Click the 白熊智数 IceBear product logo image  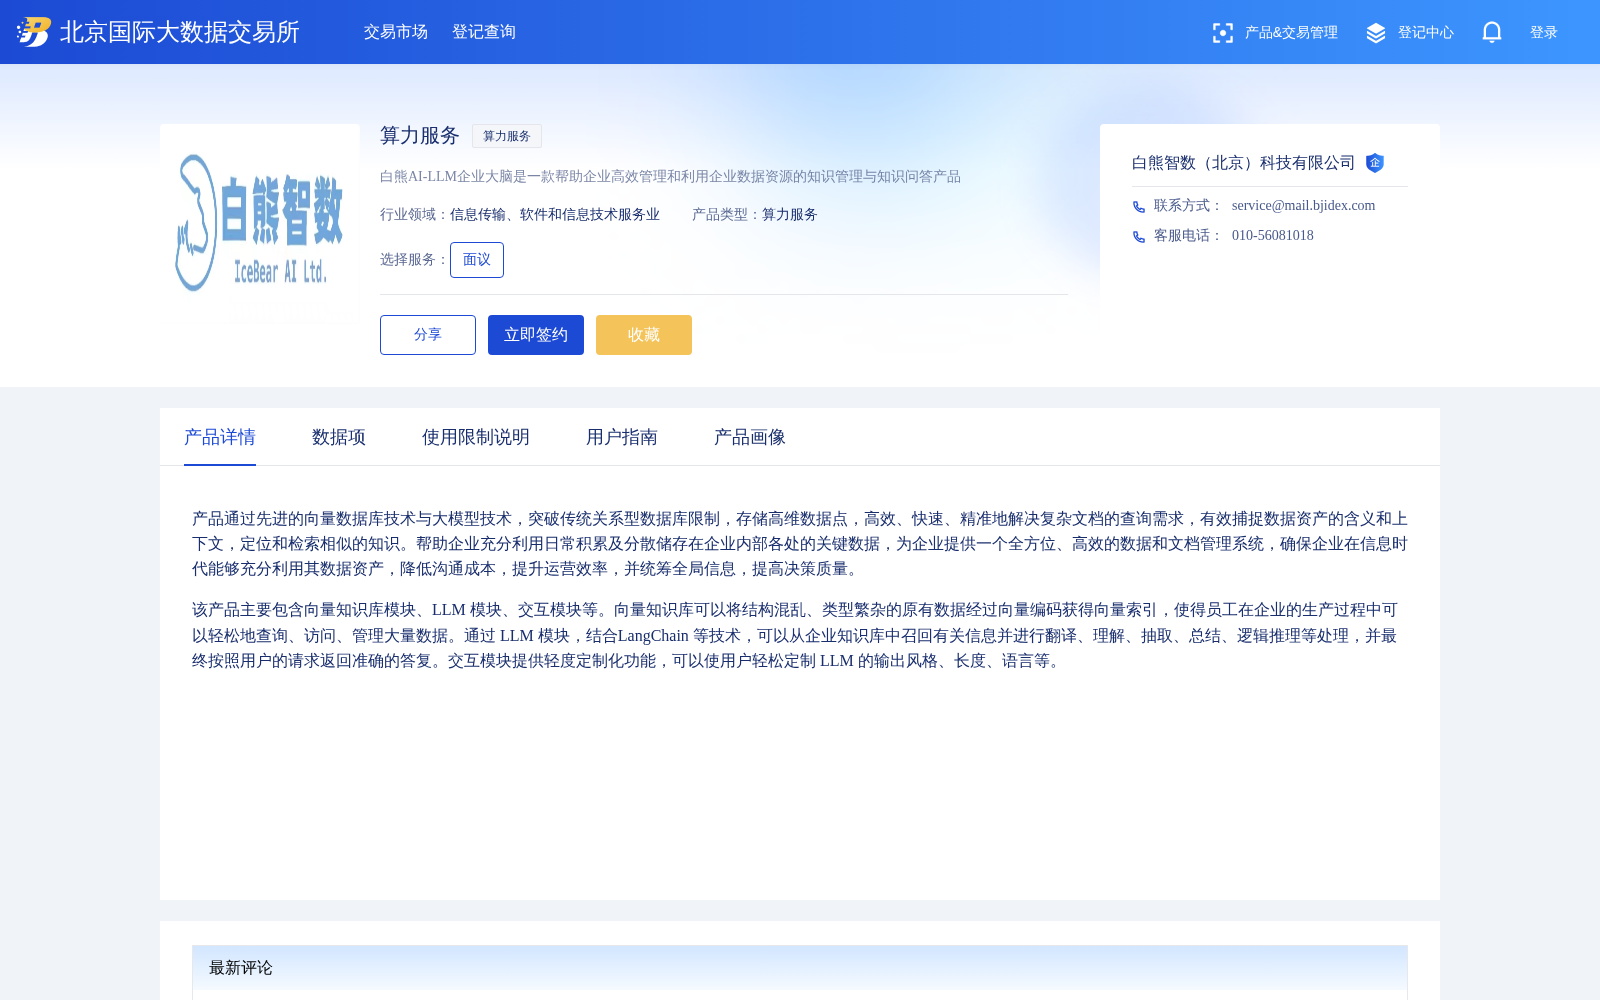pos(260,222)
